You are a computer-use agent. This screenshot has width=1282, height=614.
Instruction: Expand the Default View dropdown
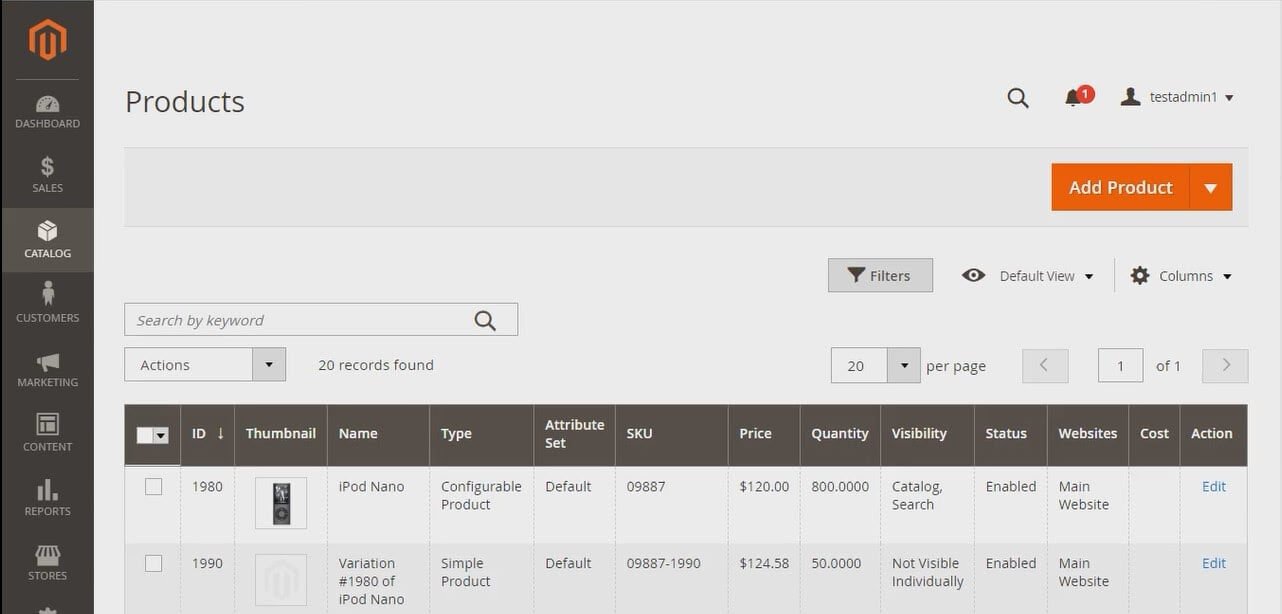tap(1028, 276)
